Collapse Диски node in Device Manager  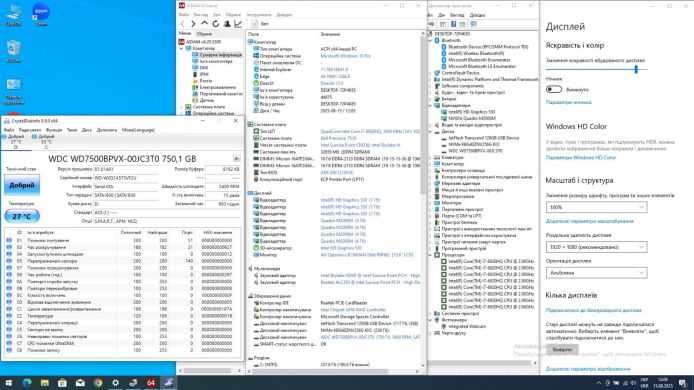click(430, 131)
